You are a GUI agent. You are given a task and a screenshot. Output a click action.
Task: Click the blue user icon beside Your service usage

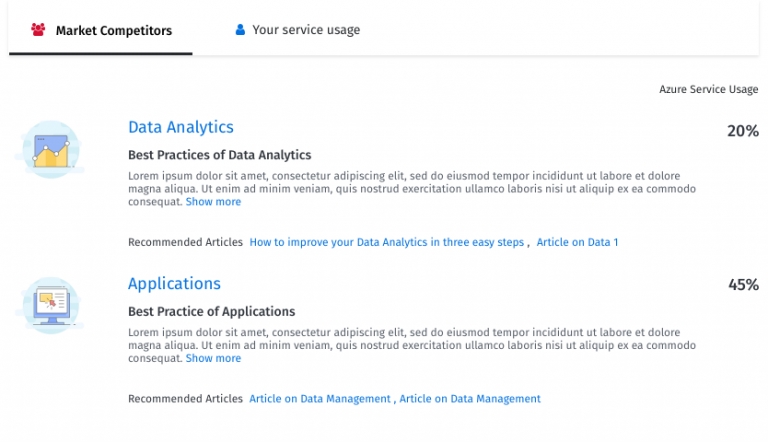click(240, 30)
